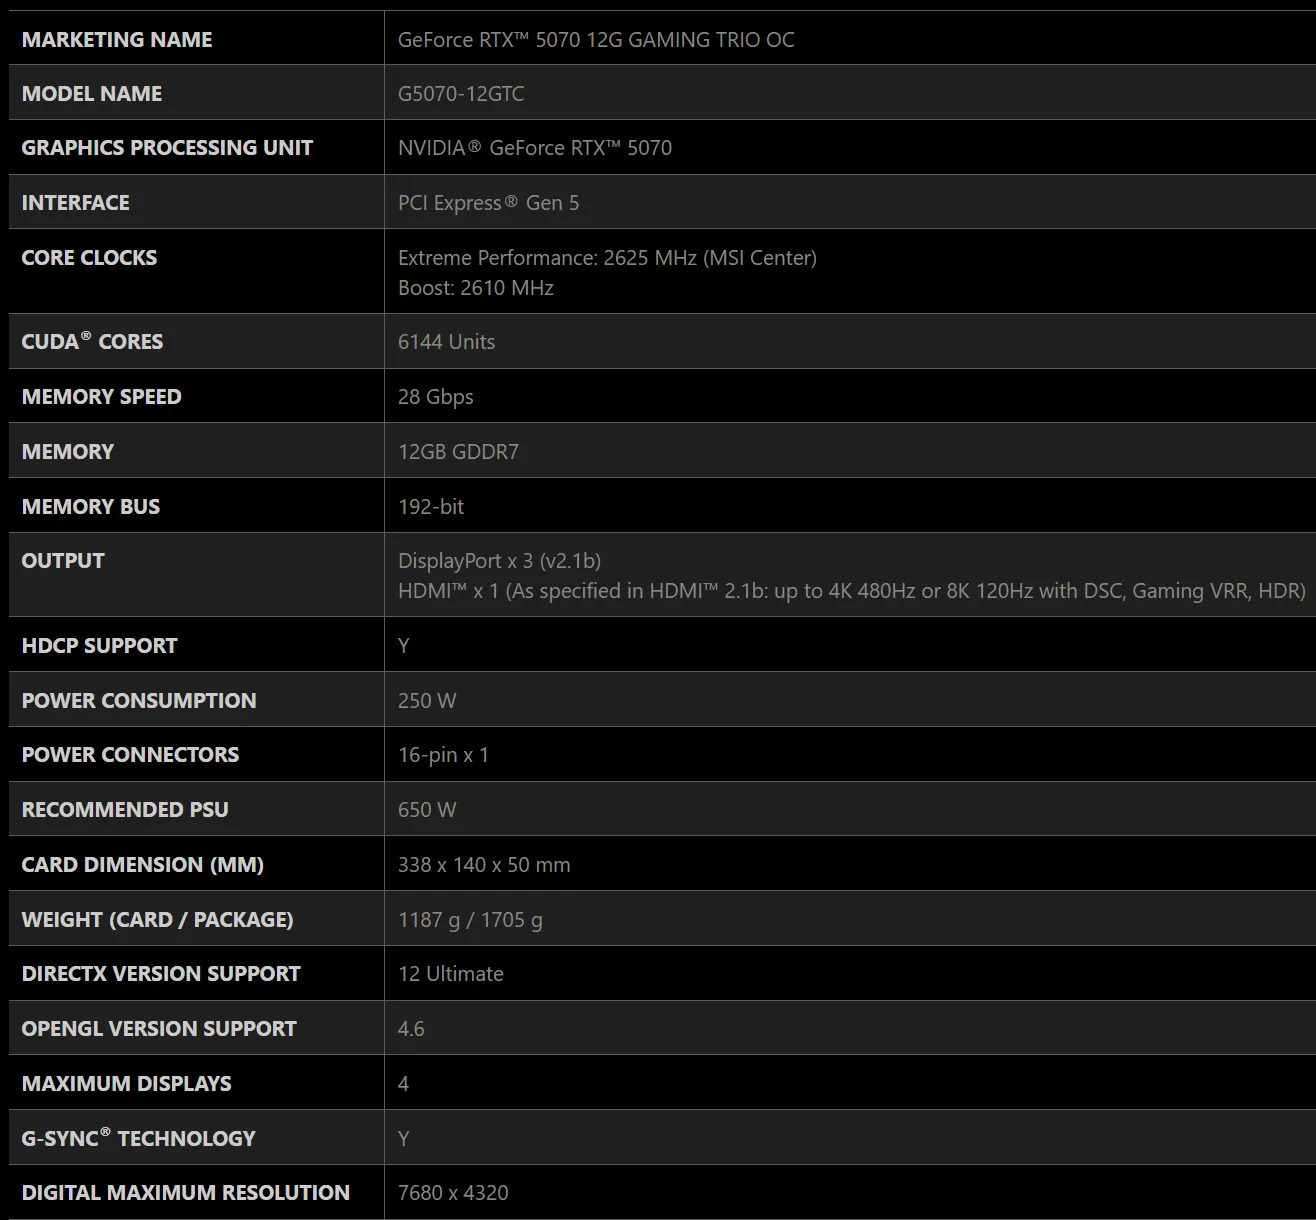
Task: Click the Boost: 2610 MHz line
Action: (476, 288)
